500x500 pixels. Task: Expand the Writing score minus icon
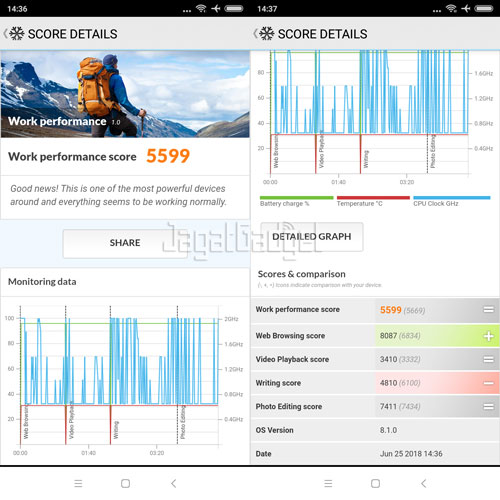489,383
